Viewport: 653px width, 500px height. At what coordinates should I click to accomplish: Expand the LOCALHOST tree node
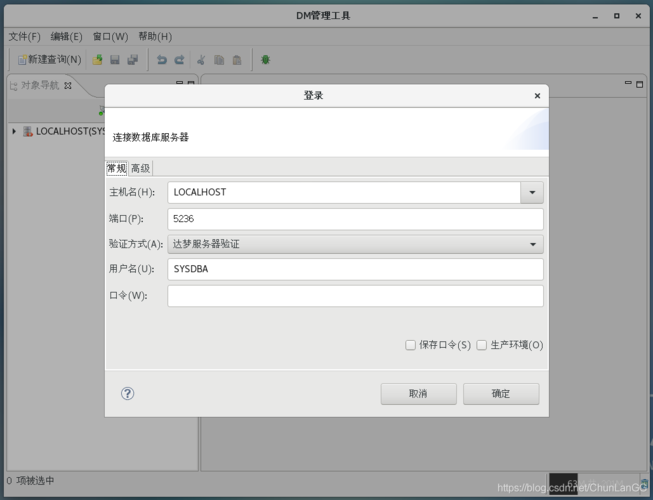[x=14, y=132]
